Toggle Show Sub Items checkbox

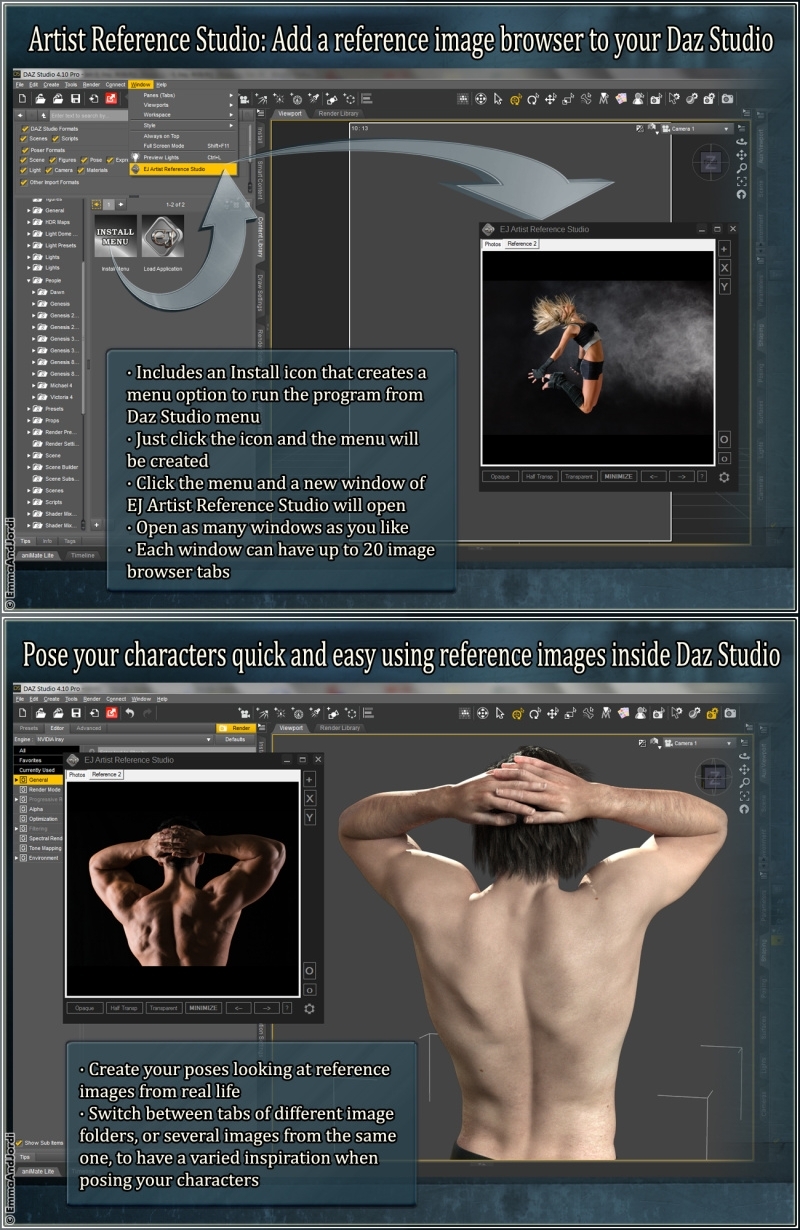tap(19, 1142)
